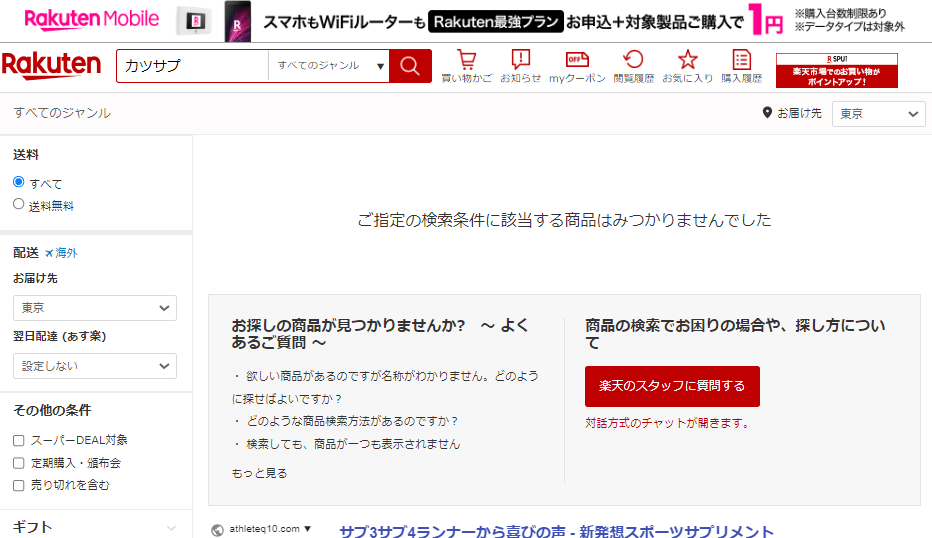The image size is (932, 538).
Task: Click the Rakuten Mobile logo in banner
Action: 92,20
